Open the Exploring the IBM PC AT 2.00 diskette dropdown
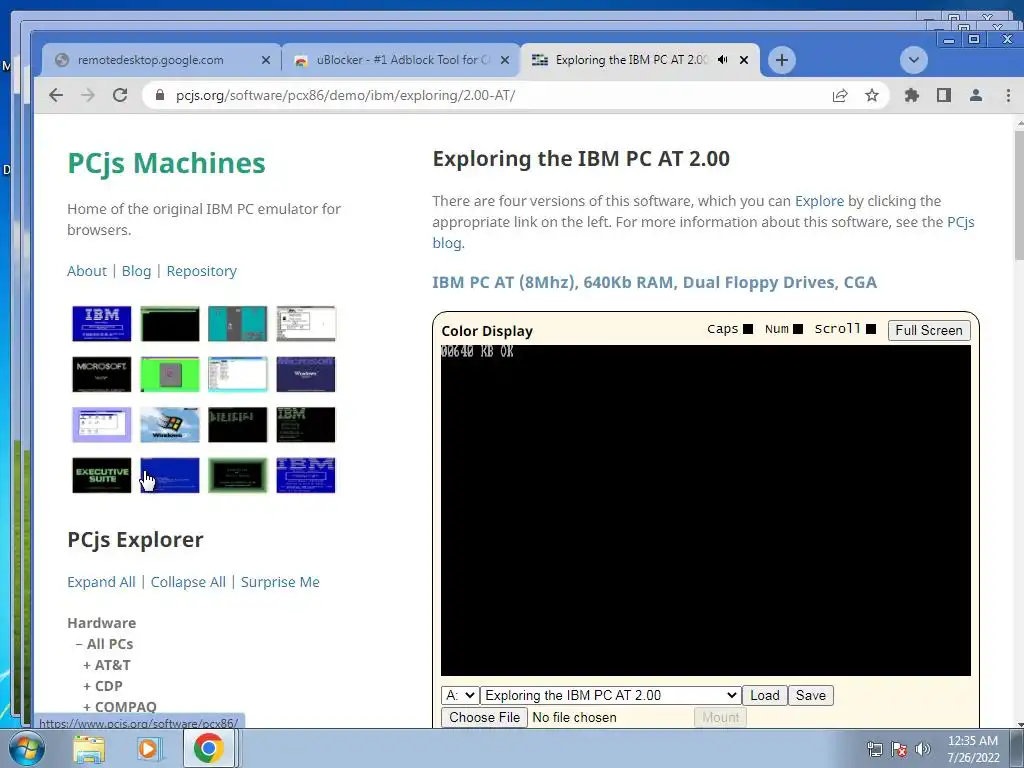This screenshot has height=768, width=1024. [x=611, y=696]
